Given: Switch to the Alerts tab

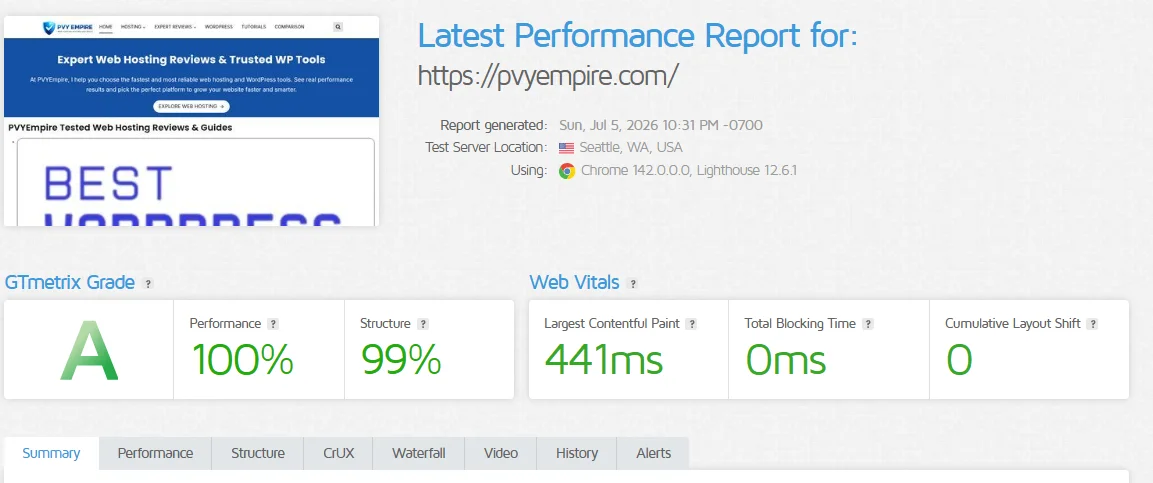Looking at the screenshot, I should (x=654, y=454).
